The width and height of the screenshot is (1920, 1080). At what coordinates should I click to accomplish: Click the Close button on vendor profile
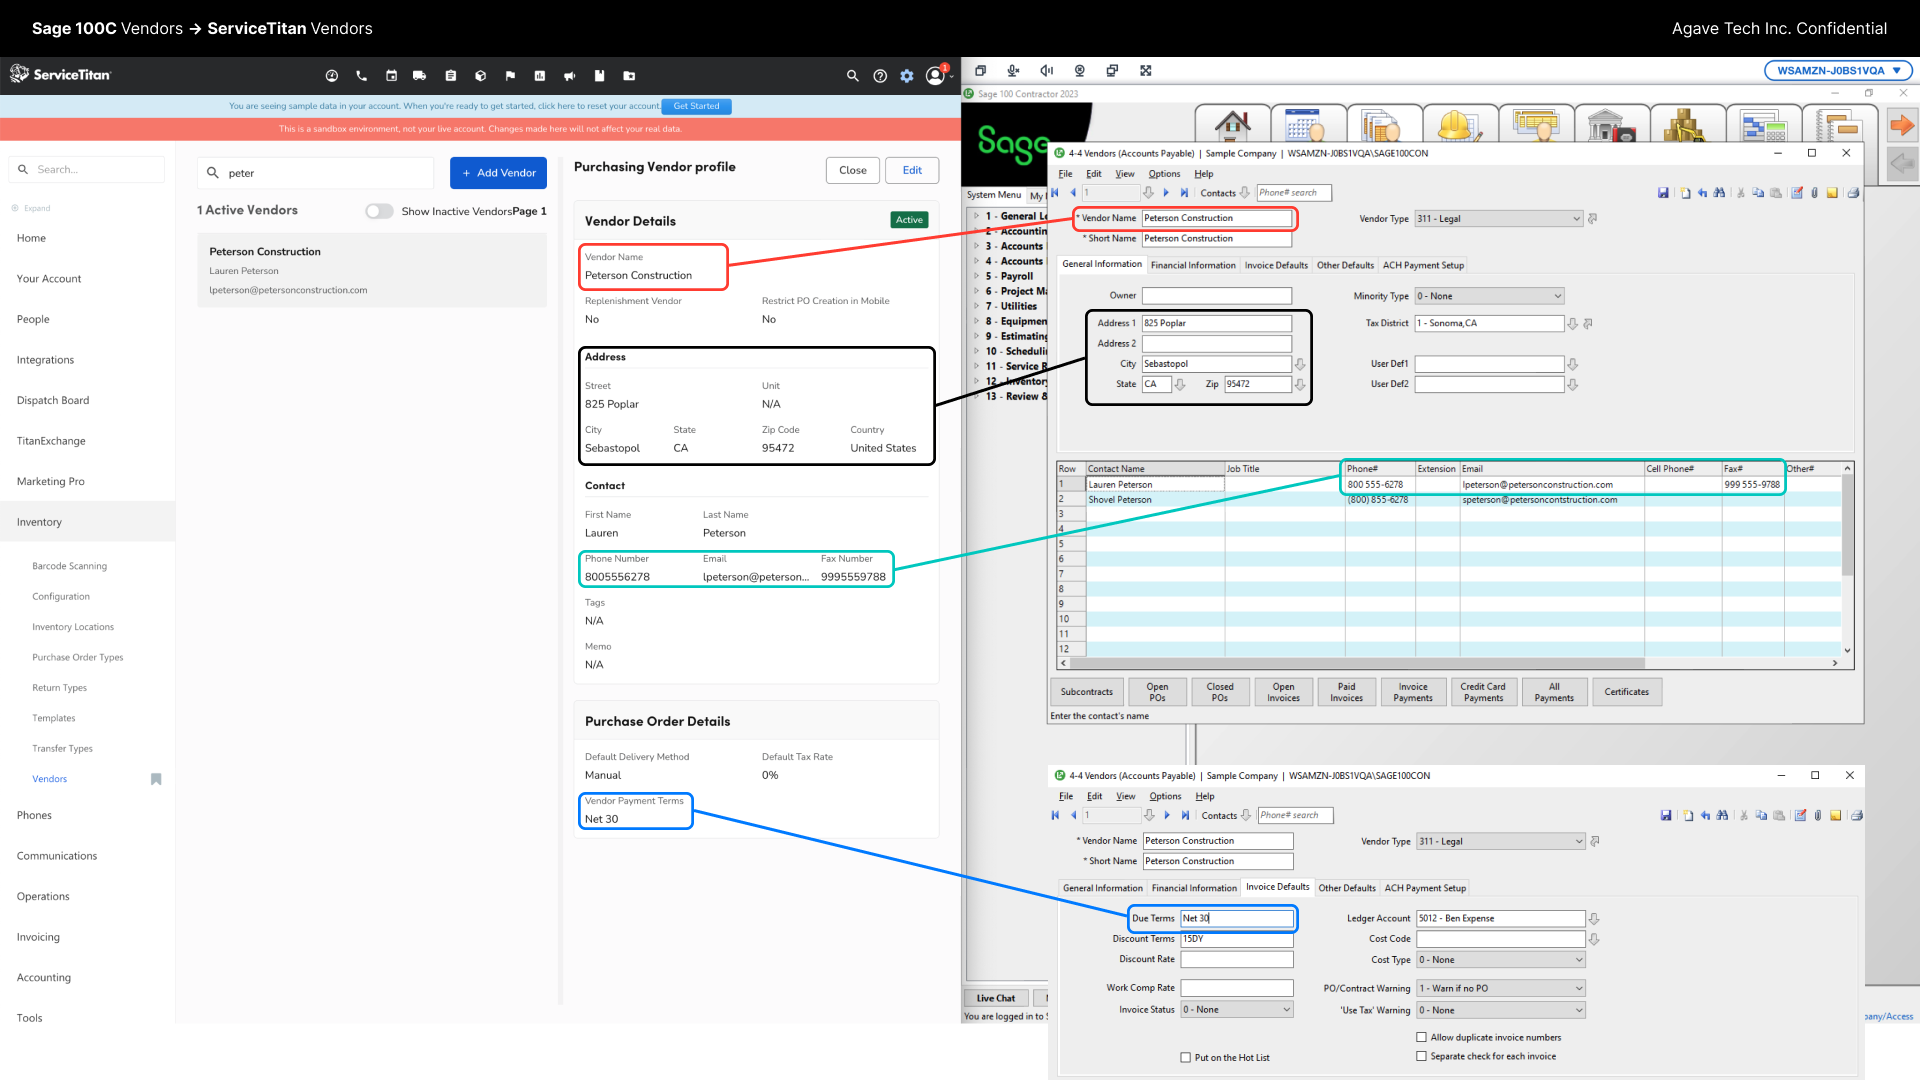853,170
